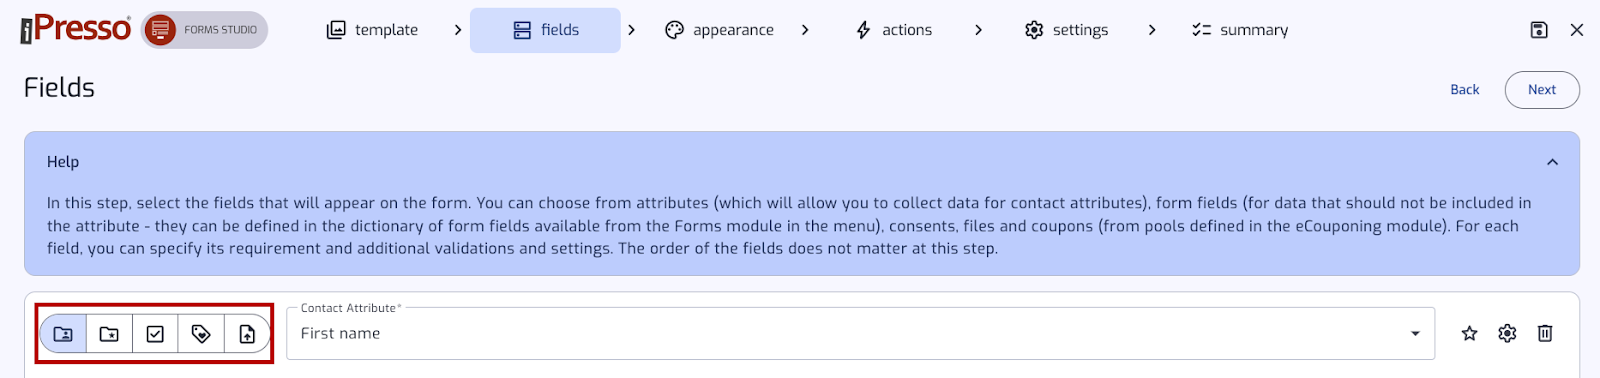Select the contact attribute field type icon
1600x378 pixels.
point(63,334)
